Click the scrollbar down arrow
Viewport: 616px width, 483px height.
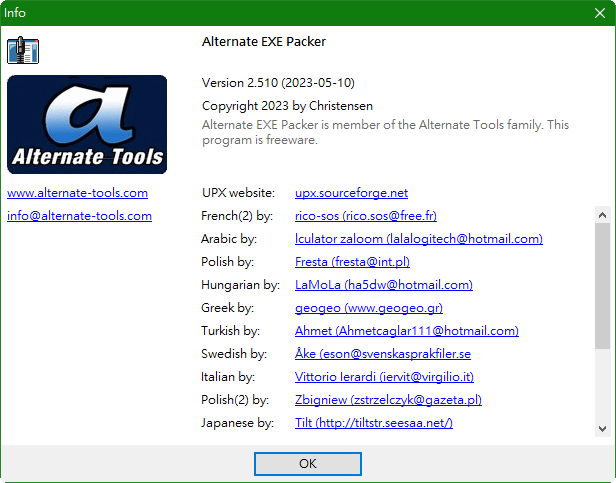click(x=602, y=428)
